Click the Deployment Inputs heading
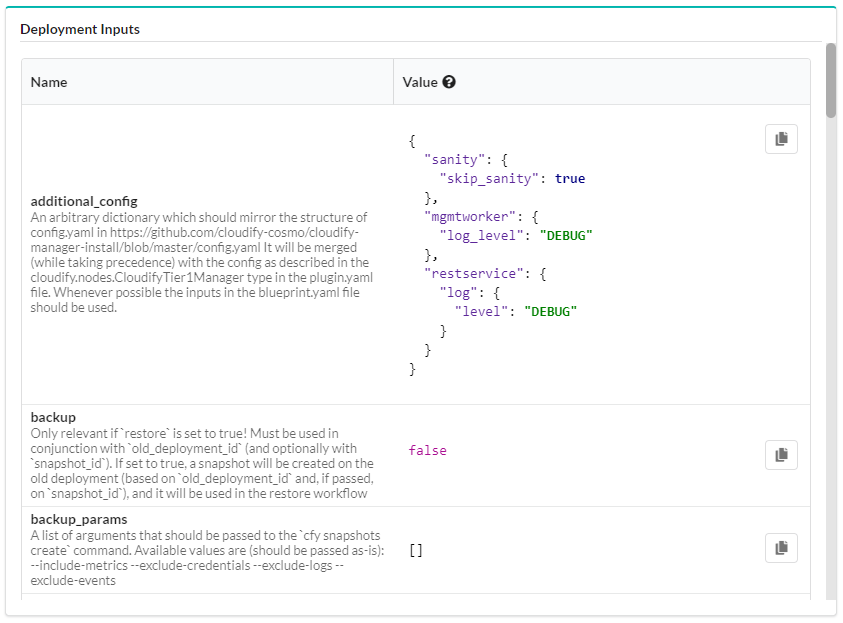This screenshot has width=843, height=623. pyautogui.click(x=80, y=29)
